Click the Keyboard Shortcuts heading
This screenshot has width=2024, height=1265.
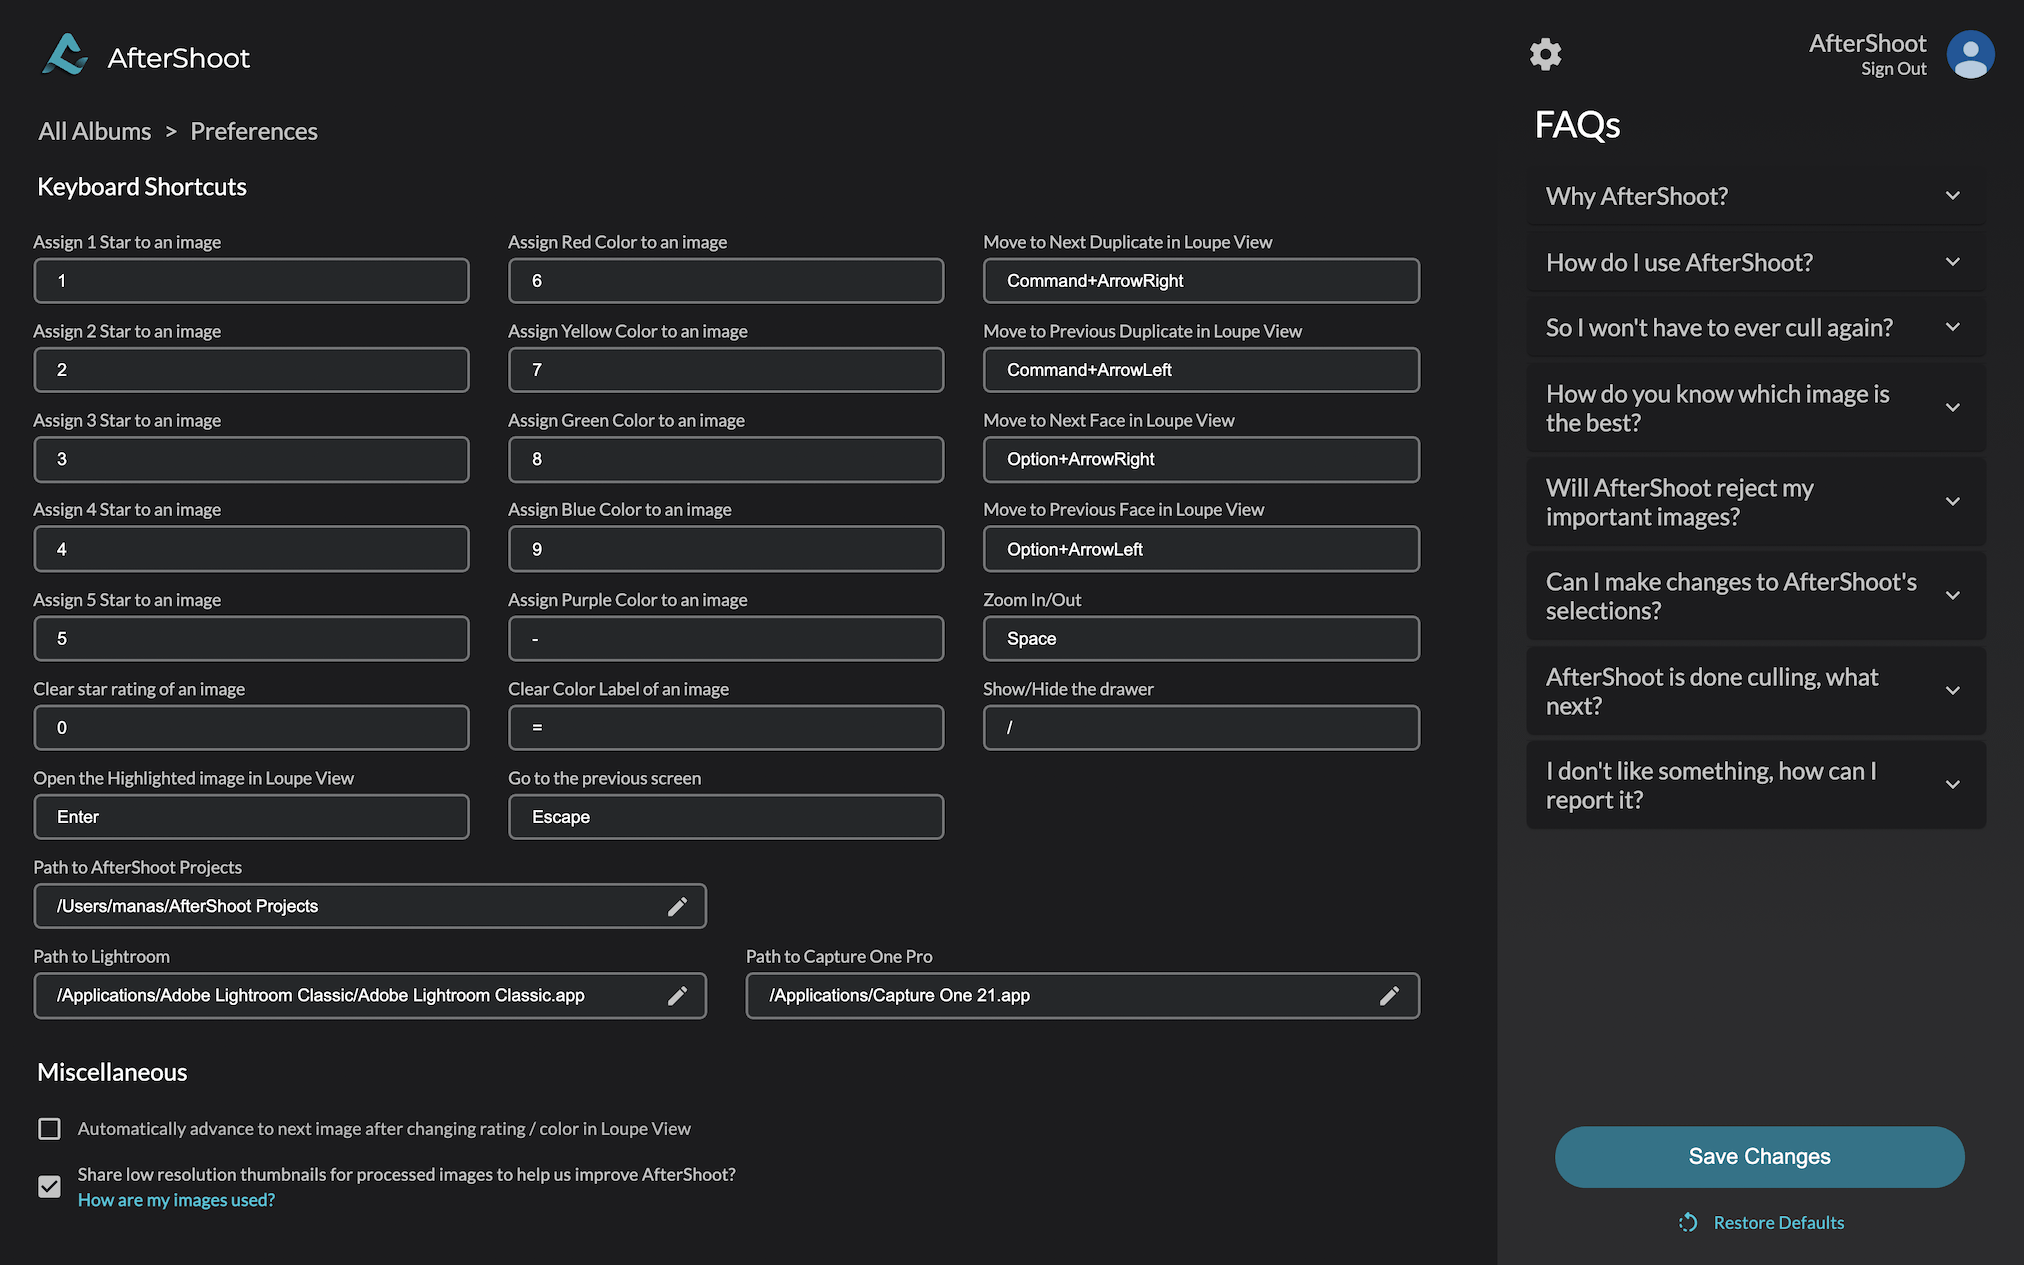(x=142, y=187)
